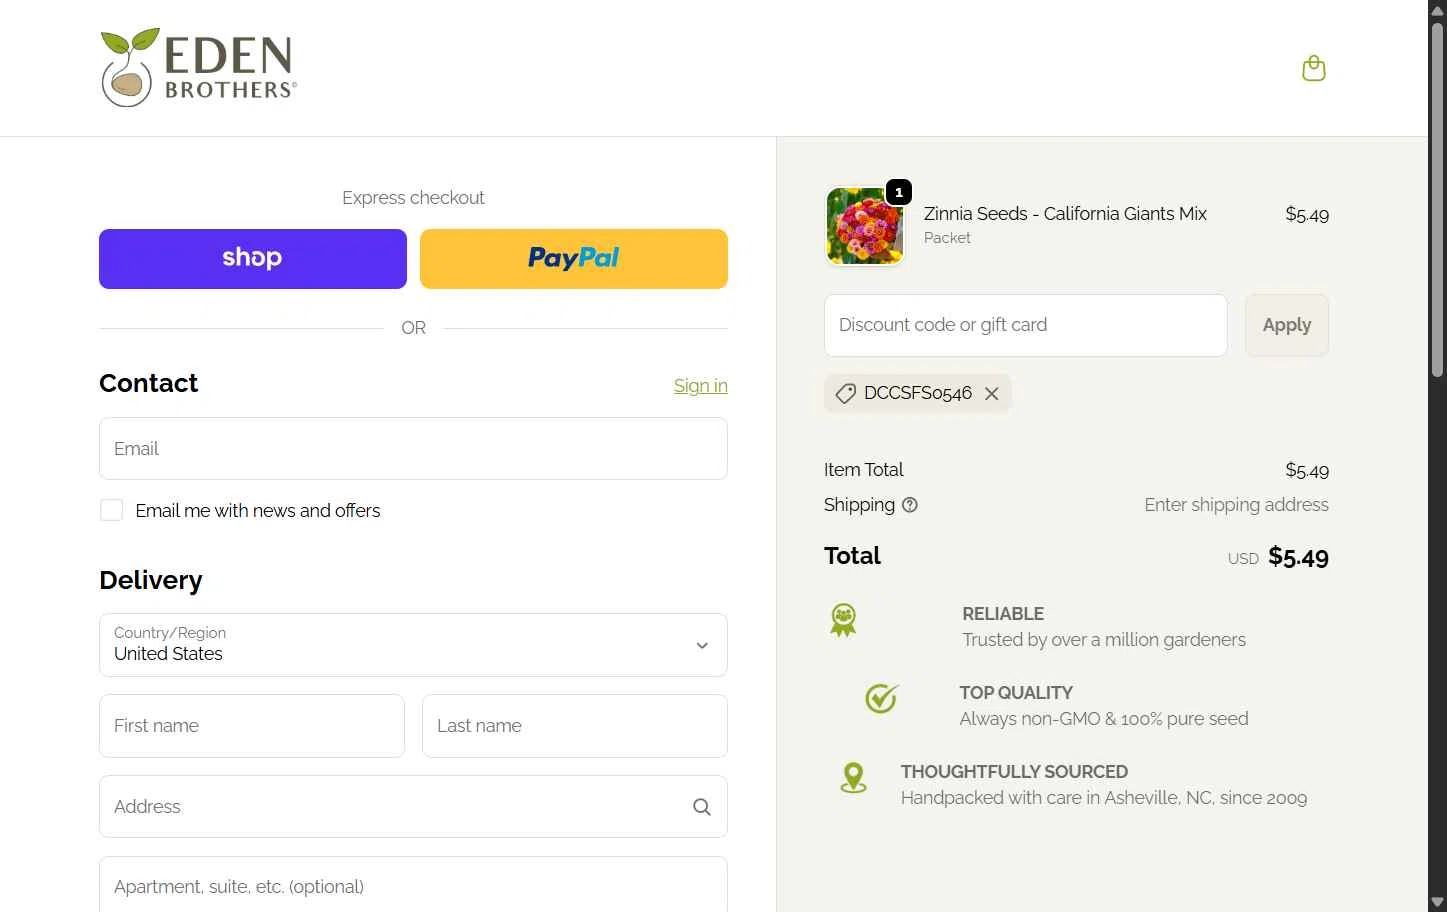This screenshot has height=912, width=1447.
Task: Click the scrollbar down arrow
Action: click(1437, 902)
